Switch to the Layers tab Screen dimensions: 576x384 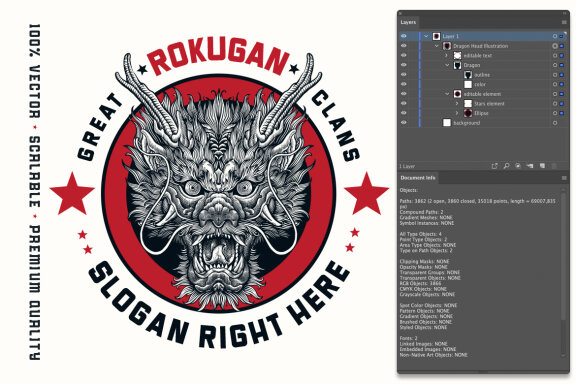coord(408,22)
